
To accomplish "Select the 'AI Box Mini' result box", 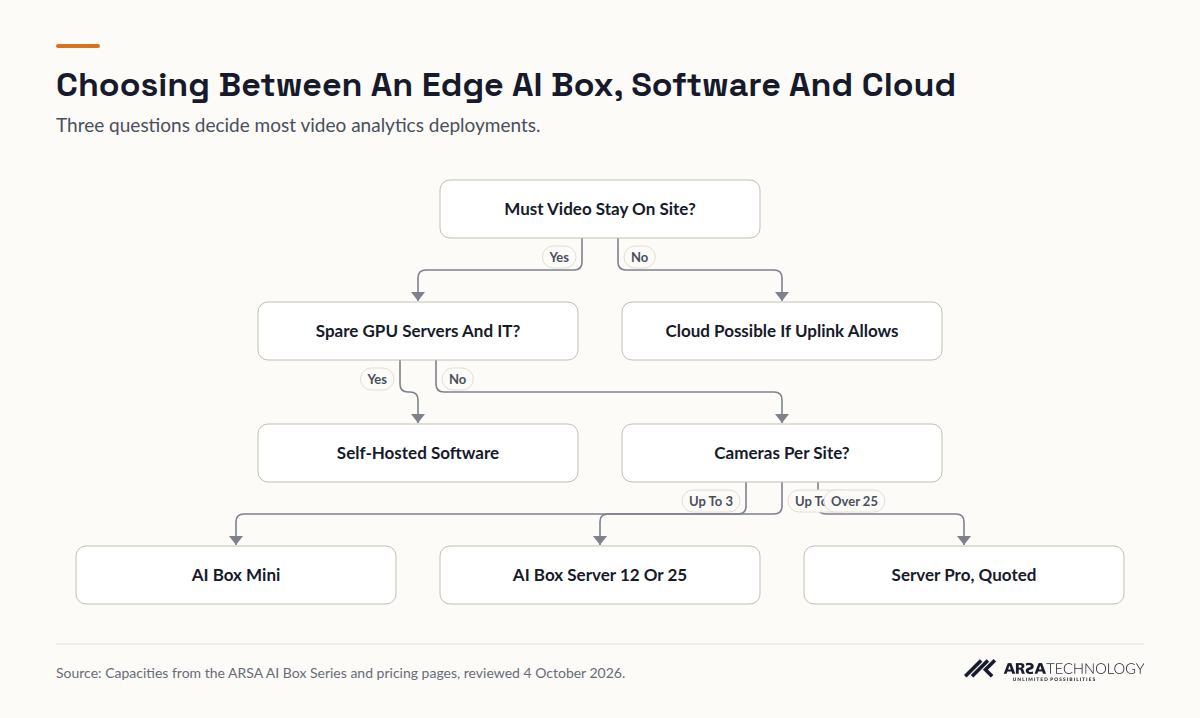I will coord(236,575).
